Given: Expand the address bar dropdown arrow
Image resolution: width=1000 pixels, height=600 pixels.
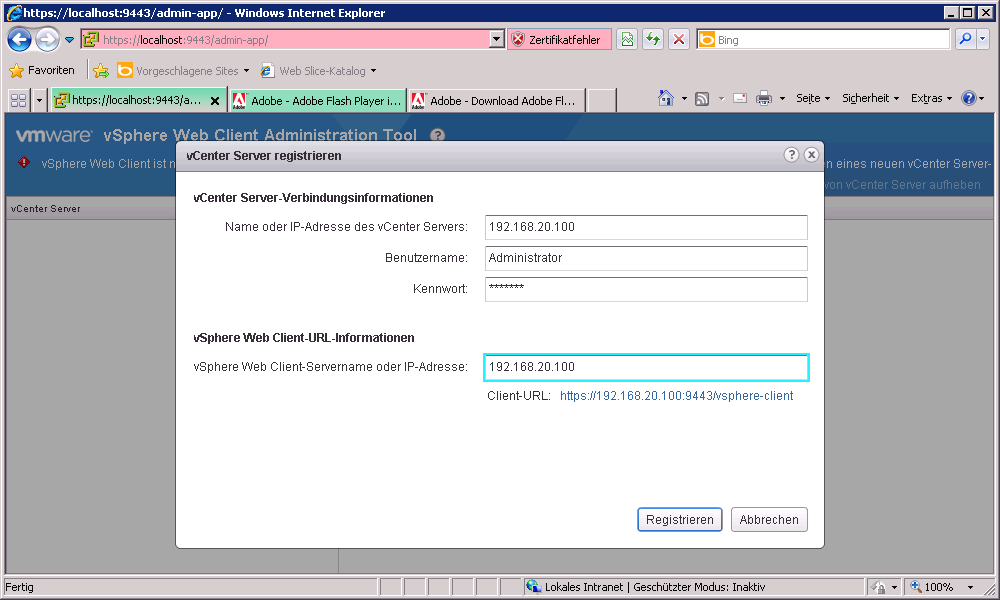Looking at the screenshot, I should [497, 40].
